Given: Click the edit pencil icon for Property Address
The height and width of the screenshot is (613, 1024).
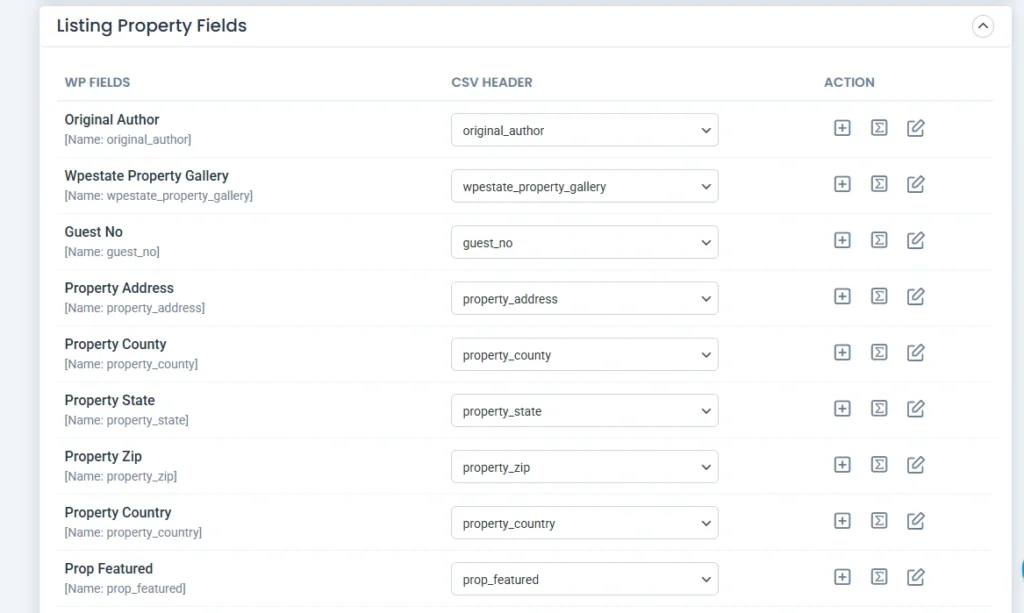Looking at the screenshot, I should click(915, 296).
